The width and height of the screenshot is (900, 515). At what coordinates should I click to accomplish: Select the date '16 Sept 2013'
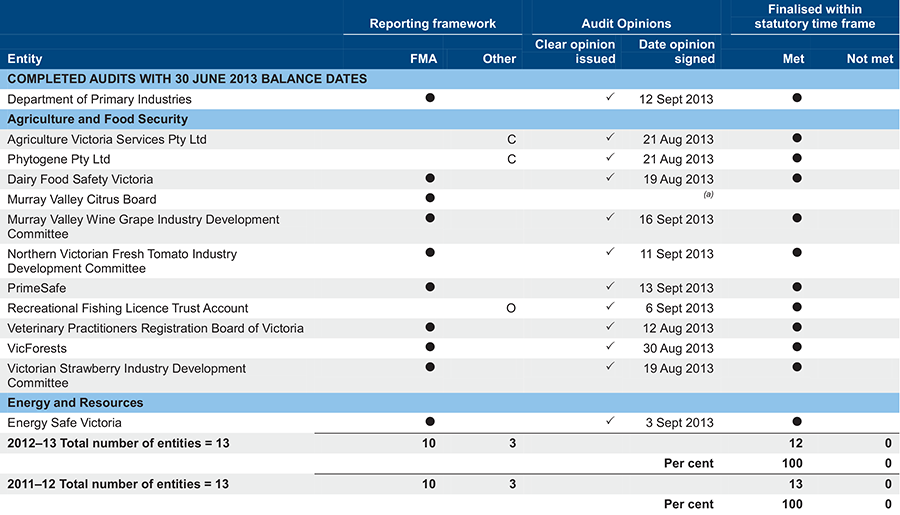pyautogui.click(x=676, y=220)
